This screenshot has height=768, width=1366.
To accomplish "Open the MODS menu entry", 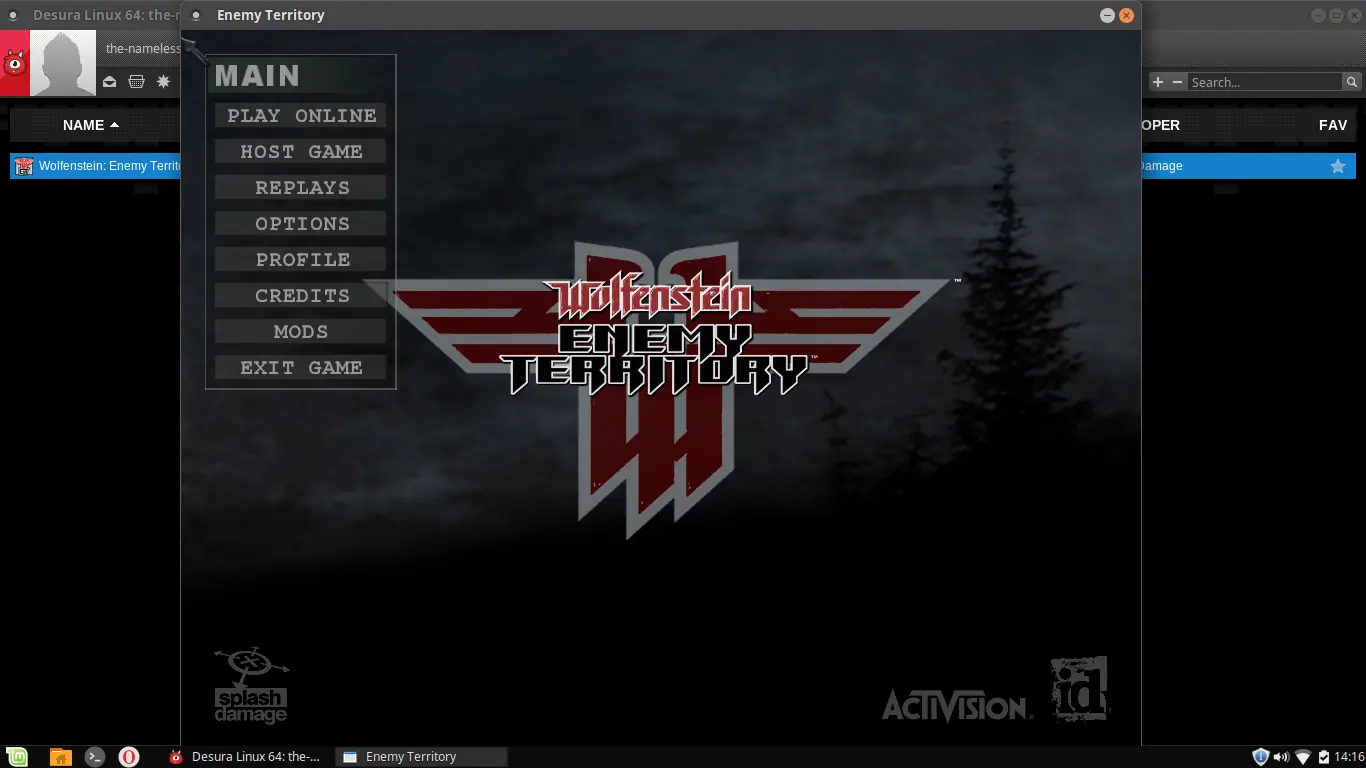I will tap(301, 332).
